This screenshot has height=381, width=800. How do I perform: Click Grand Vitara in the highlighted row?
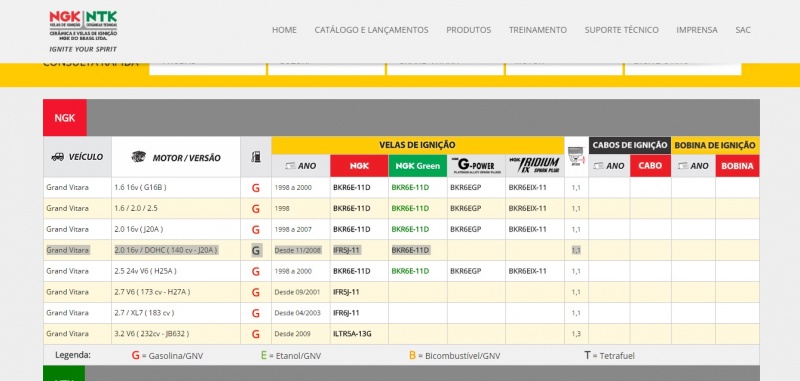[67, 250]
